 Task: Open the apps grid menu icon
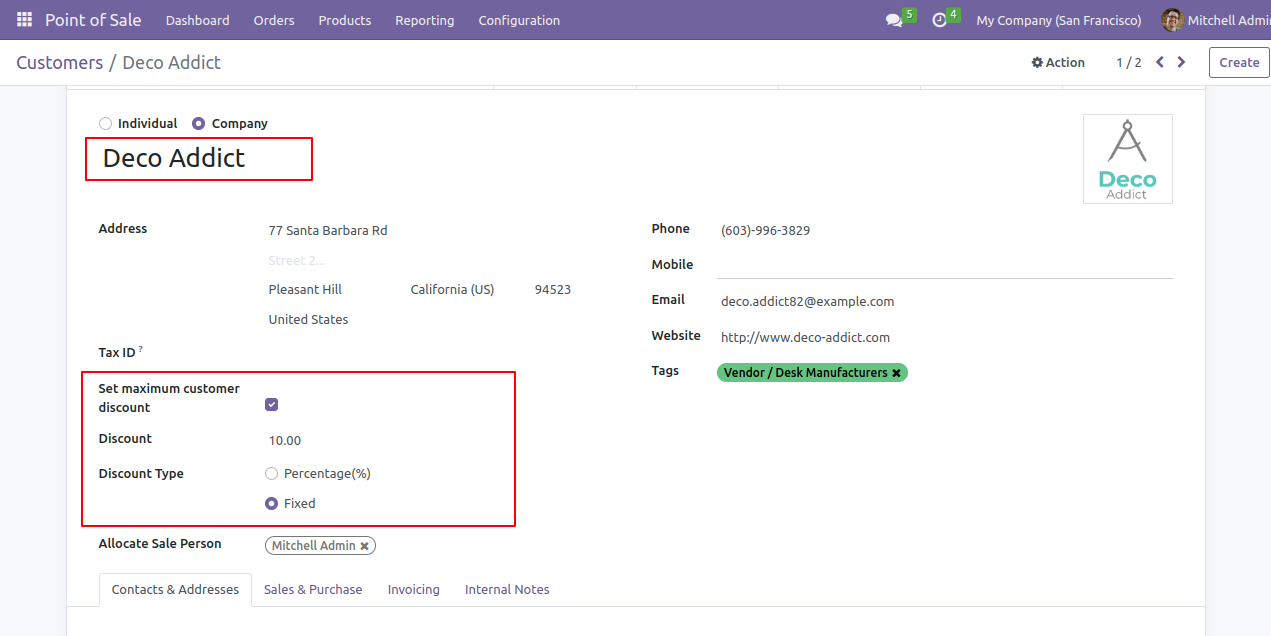click(x=24, y=20)
